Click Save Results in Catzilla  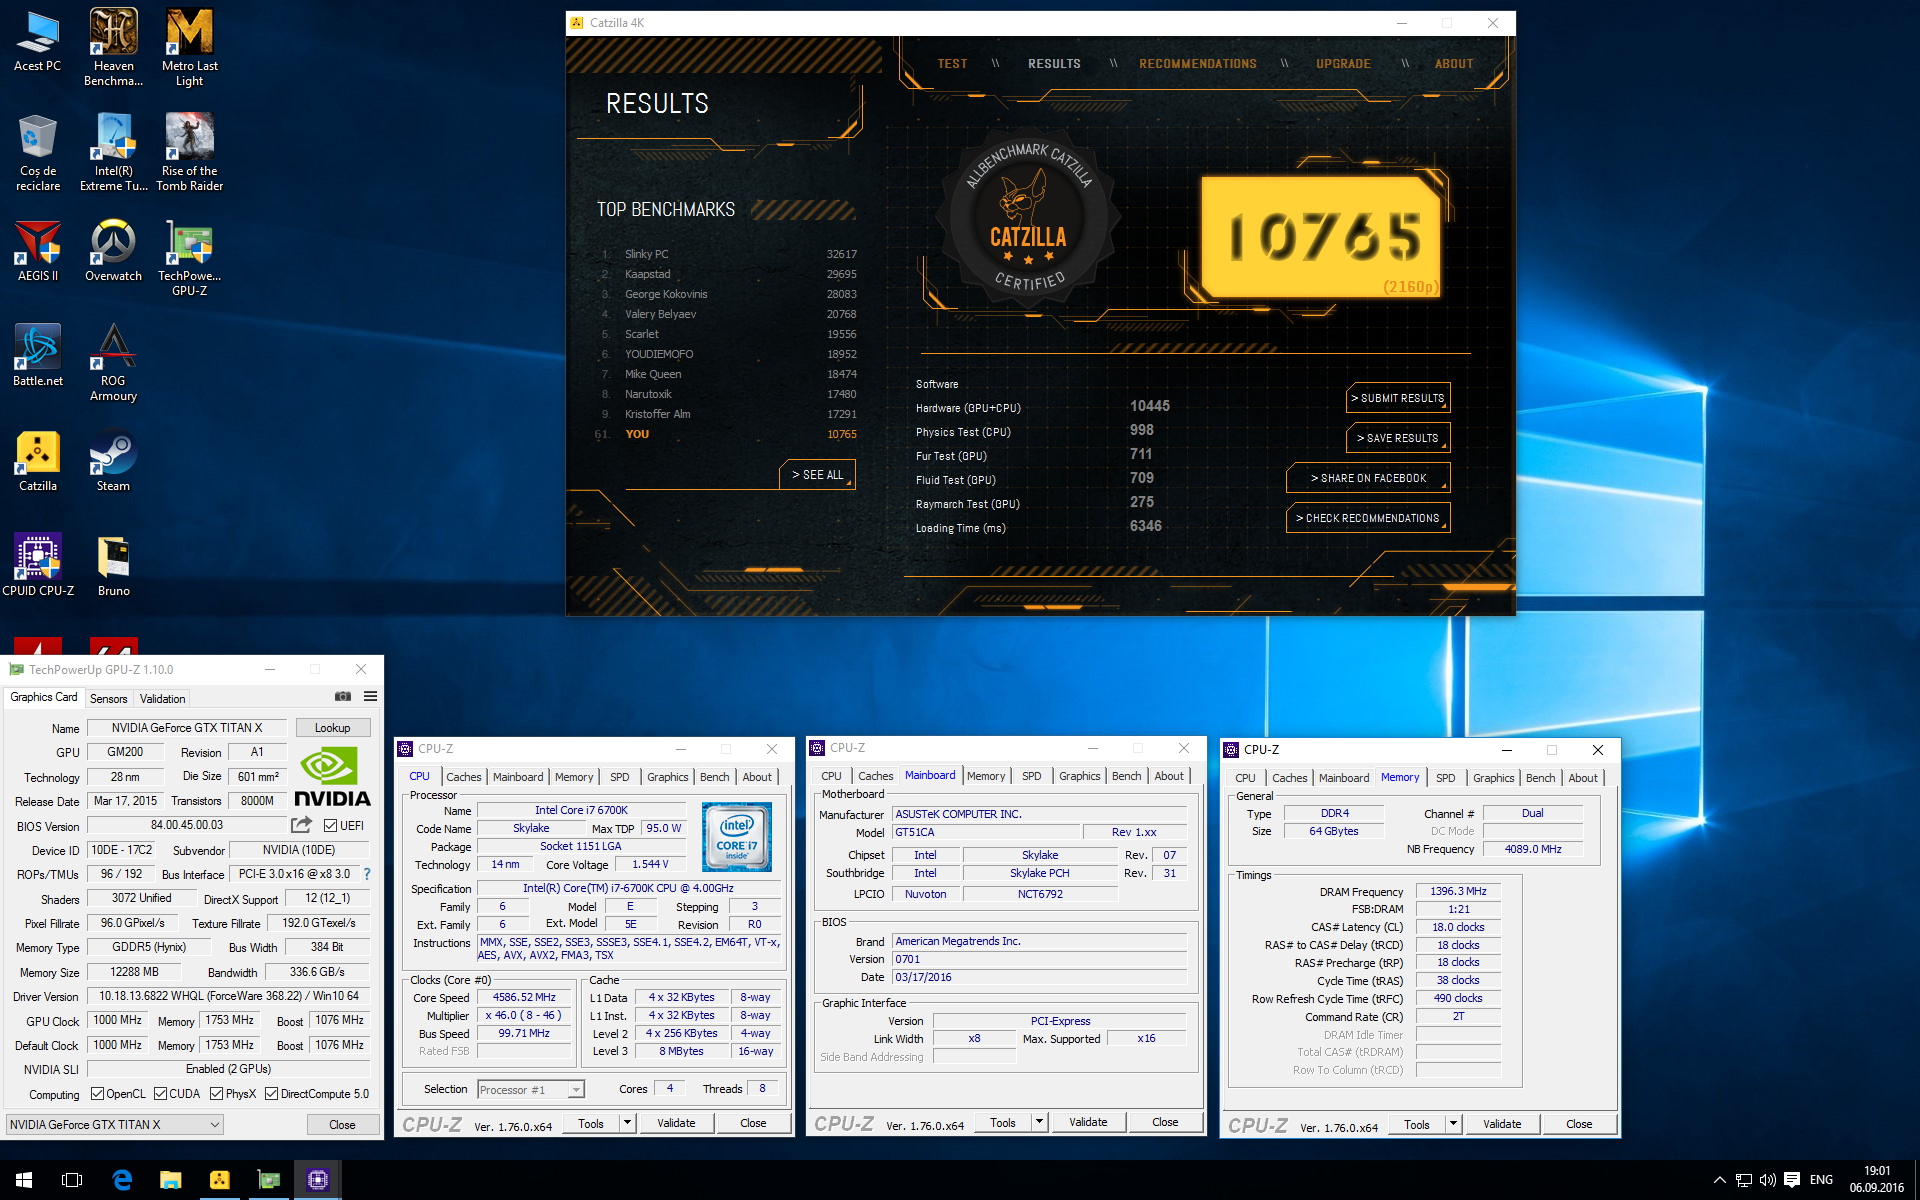(x=1398, y=438)
